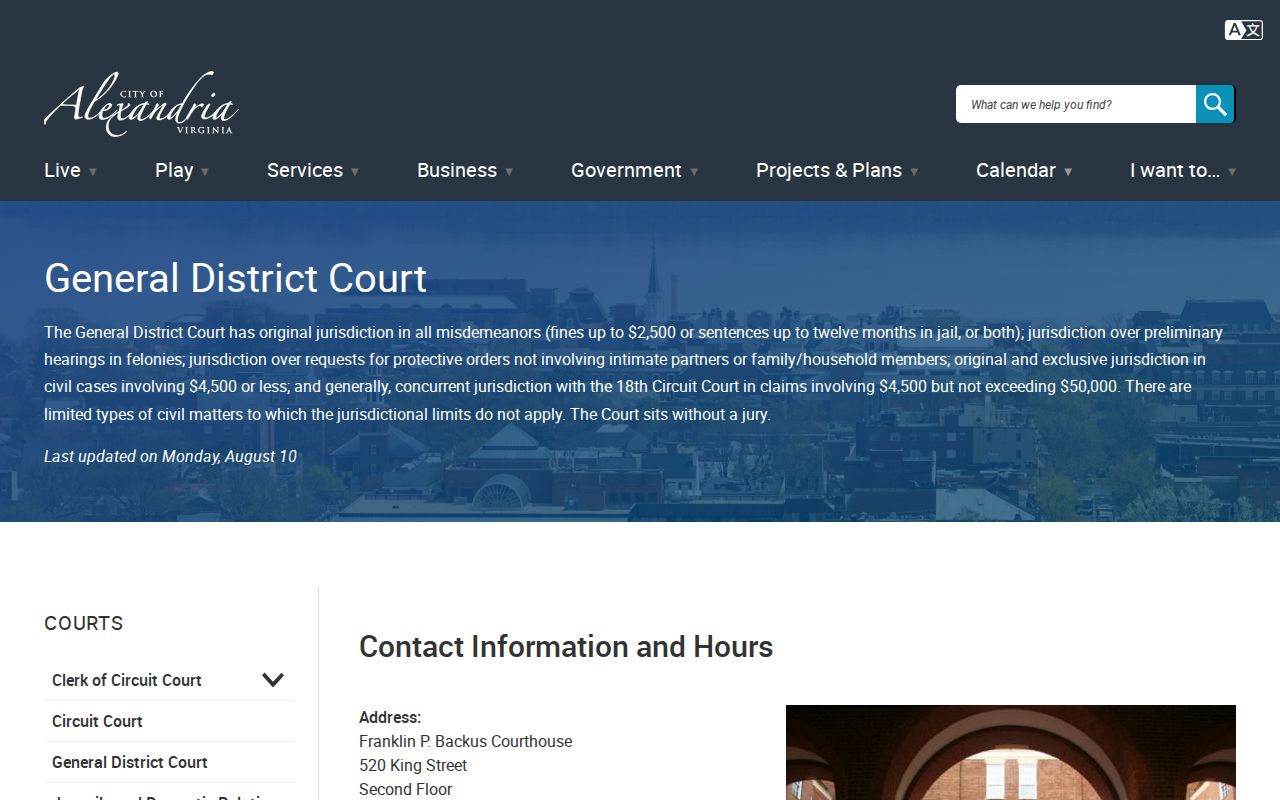Click the 'General District Court' page title
The height and width of the screenshot is (800, 1280).
pos(235,278)
